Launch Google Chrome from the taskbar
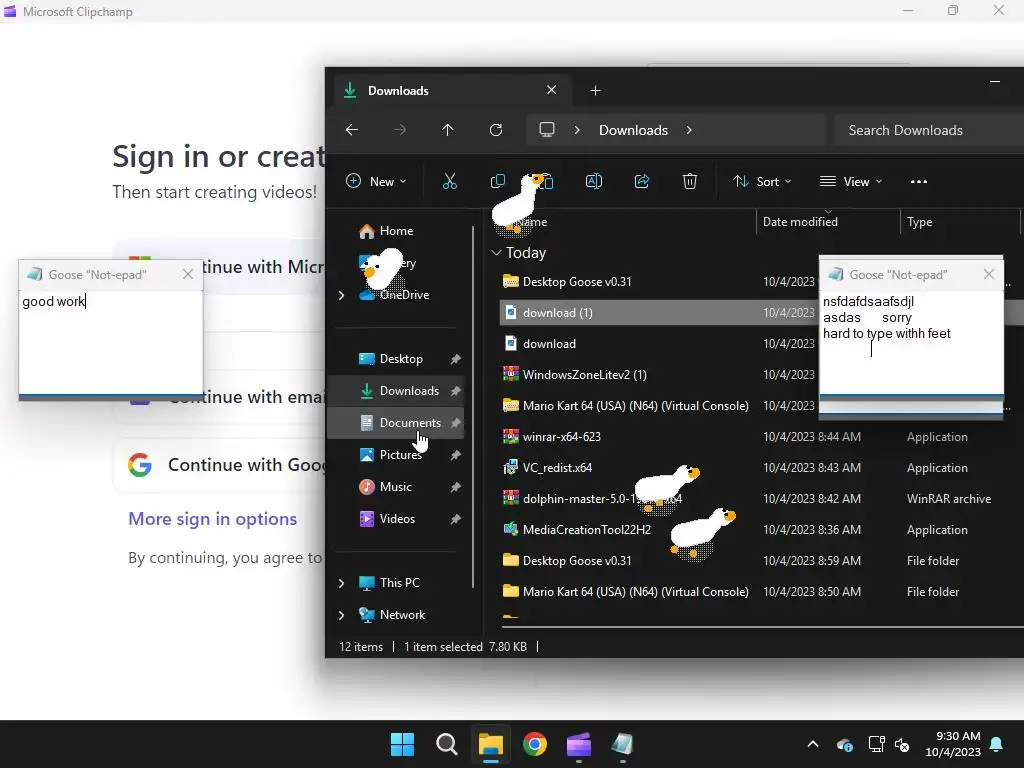This screenshot has height=768, width=1024. pyautogui.click(x=535, y=744)
